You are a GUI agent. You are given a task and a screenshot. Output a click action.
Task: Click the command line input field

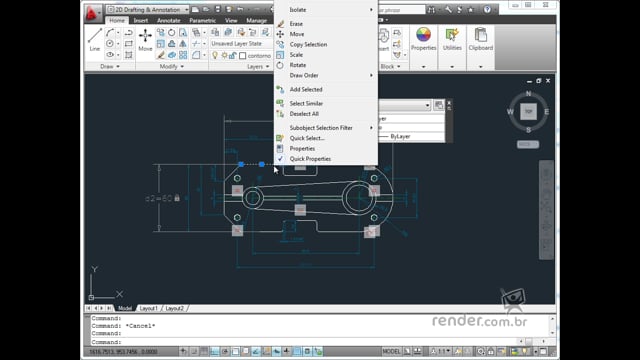click(304, 342)
